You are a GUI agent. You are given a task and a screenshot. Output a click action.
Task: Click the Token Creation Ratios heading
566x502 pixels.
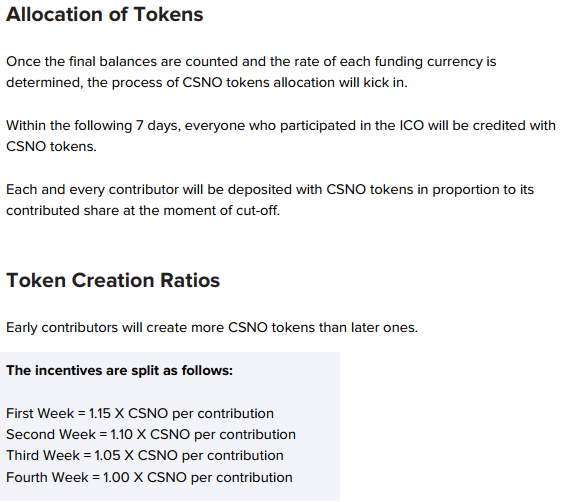pyautogui.click(x=113, y=280)
